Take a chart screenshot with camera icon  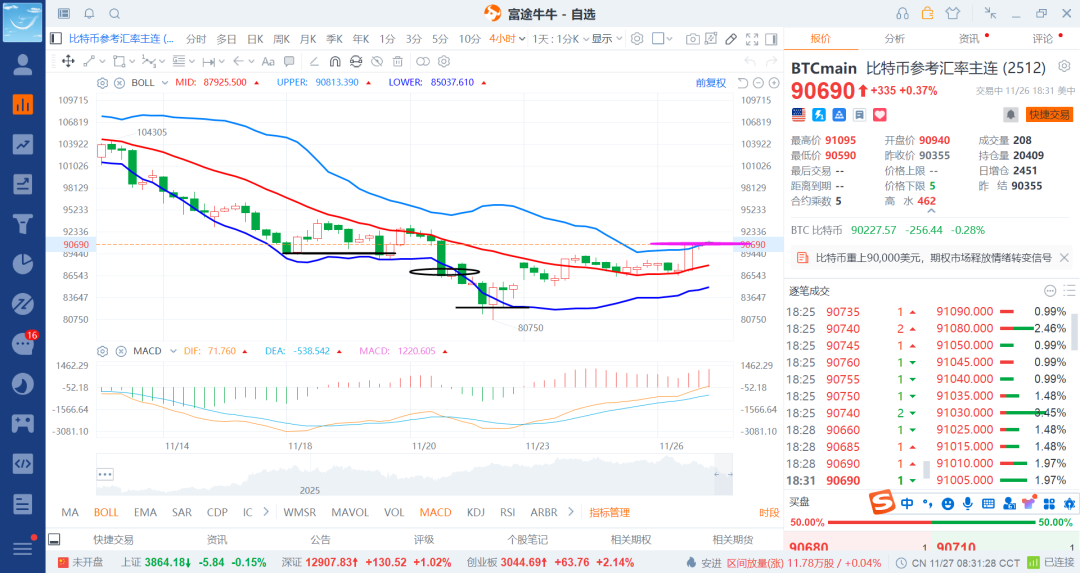(693, 39)
